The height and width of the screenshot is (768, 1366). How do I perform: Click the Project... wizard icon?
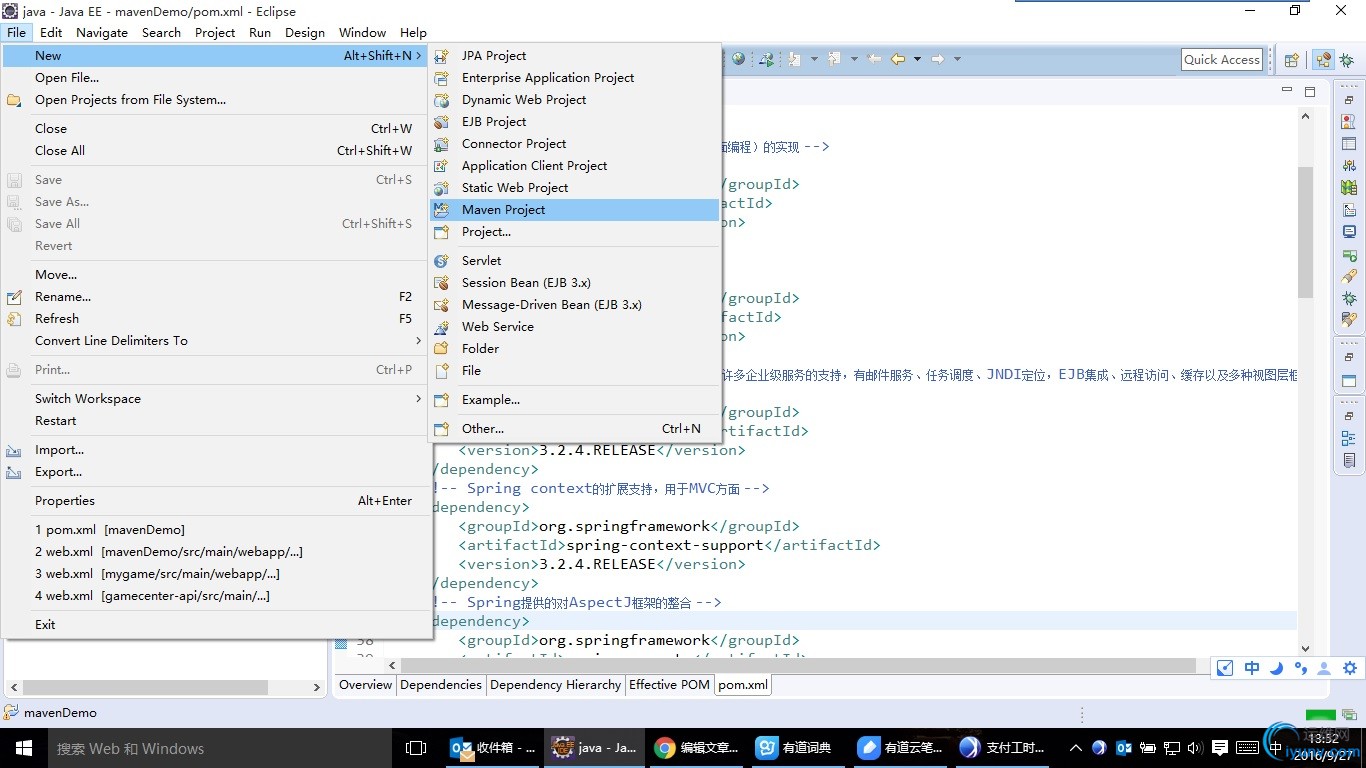coord(441,232)
